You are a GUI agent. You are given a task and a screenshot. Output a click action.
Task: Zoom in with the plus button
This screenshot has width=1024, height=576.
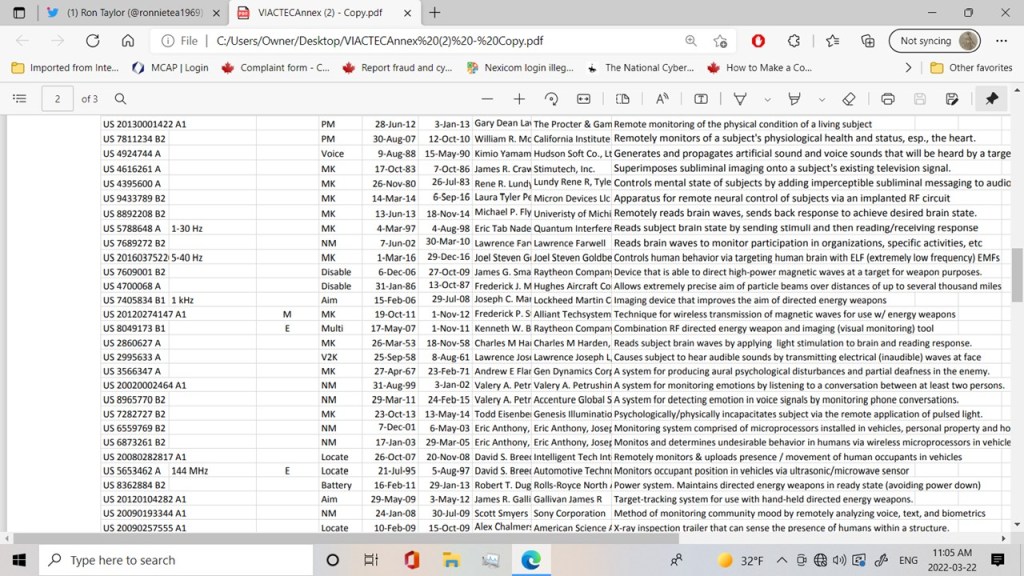coord(519,99)
